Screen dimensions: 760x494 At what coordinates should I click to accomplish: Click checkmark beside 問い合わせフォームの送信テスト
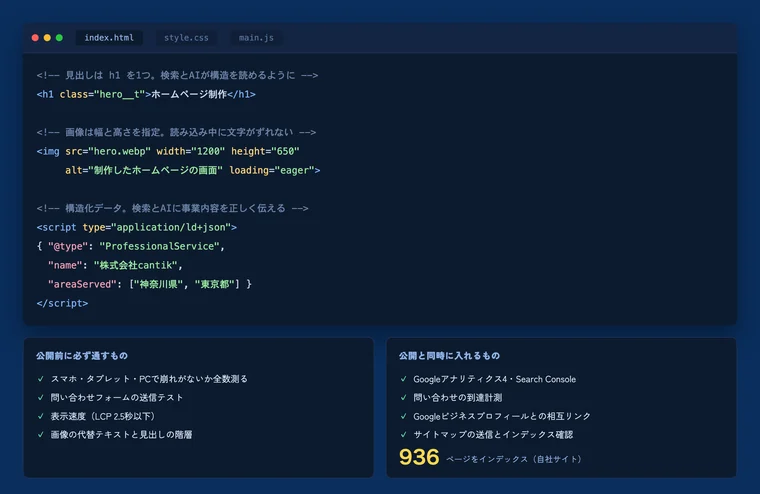click(x=41, y=398)
